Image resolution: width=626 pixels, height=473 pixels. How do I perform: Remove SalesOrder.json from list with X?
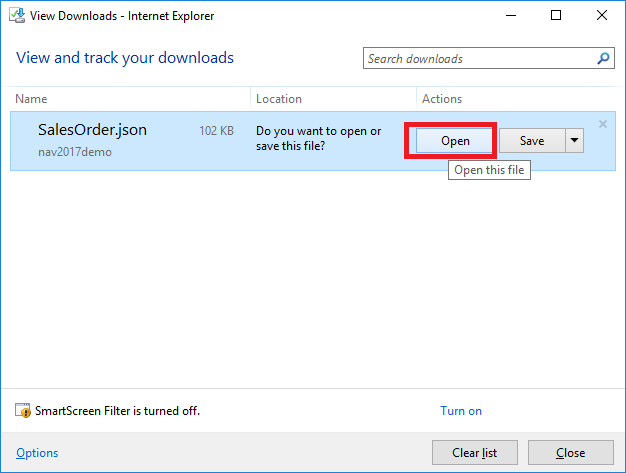click(603, 124)
